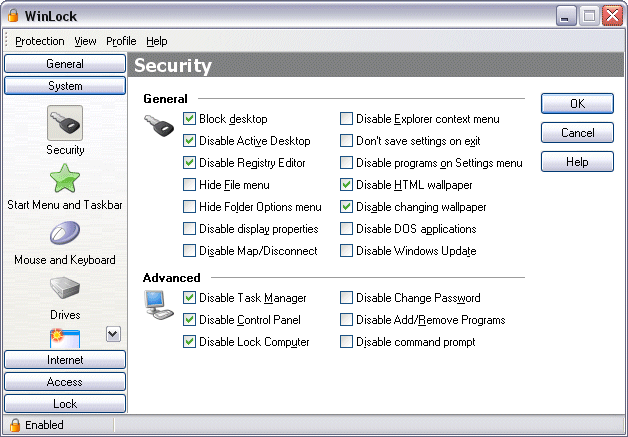Open Mouse and Keyboard settings icon
The image size is (628, 437).
65,233
